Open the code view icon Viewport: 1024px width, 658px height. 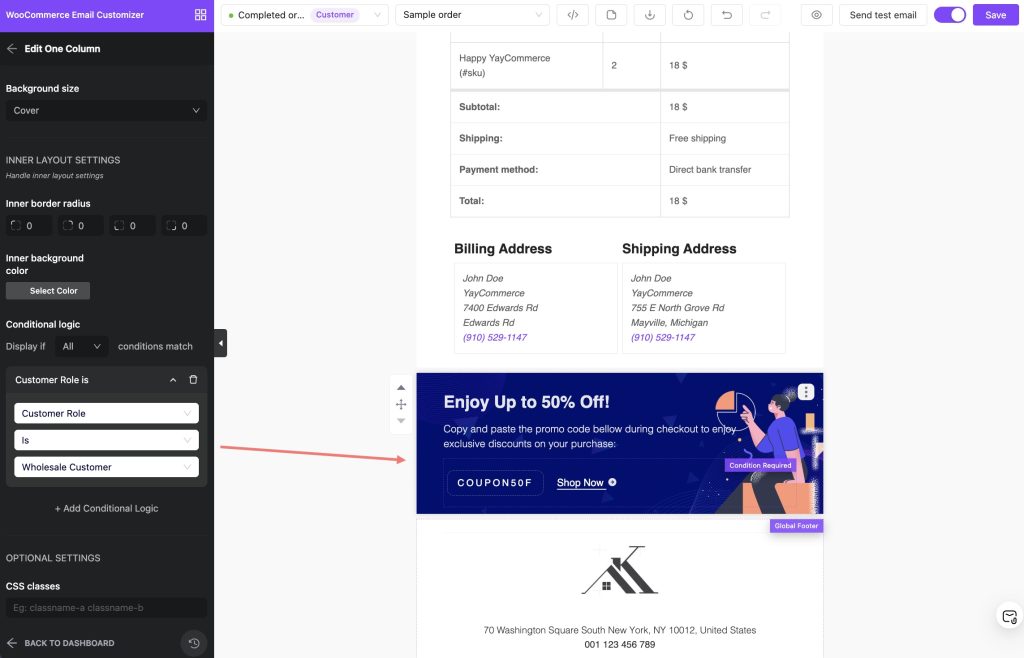(x=572, y=15)
